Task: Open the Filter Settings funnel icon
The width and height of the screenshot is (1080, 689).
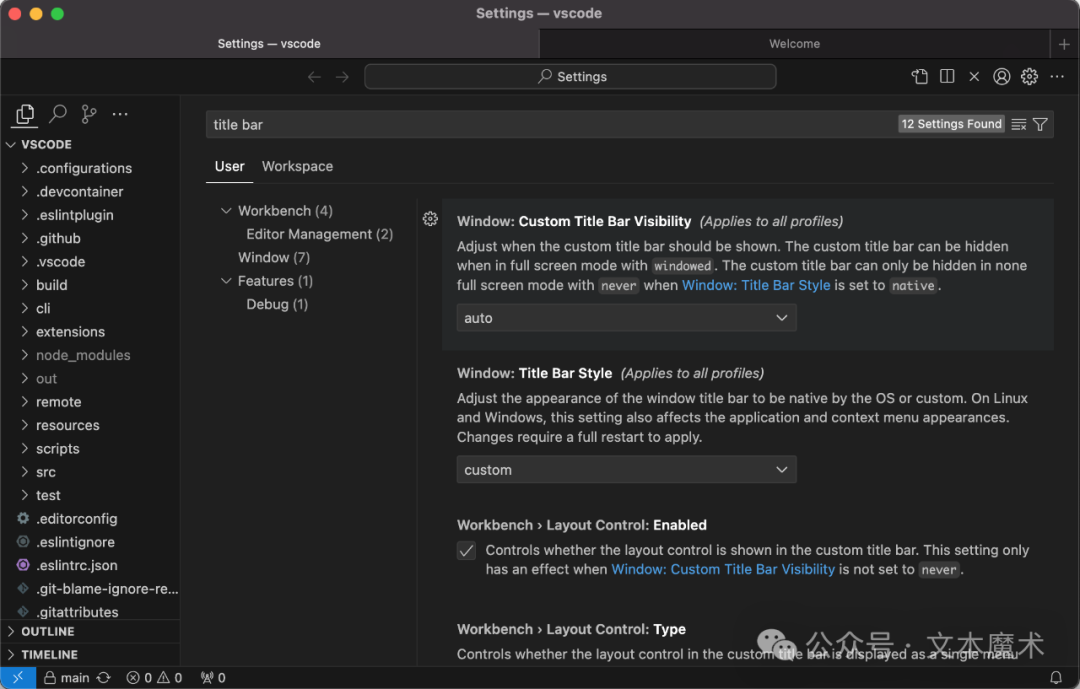Action: [x=1040, y=123]
